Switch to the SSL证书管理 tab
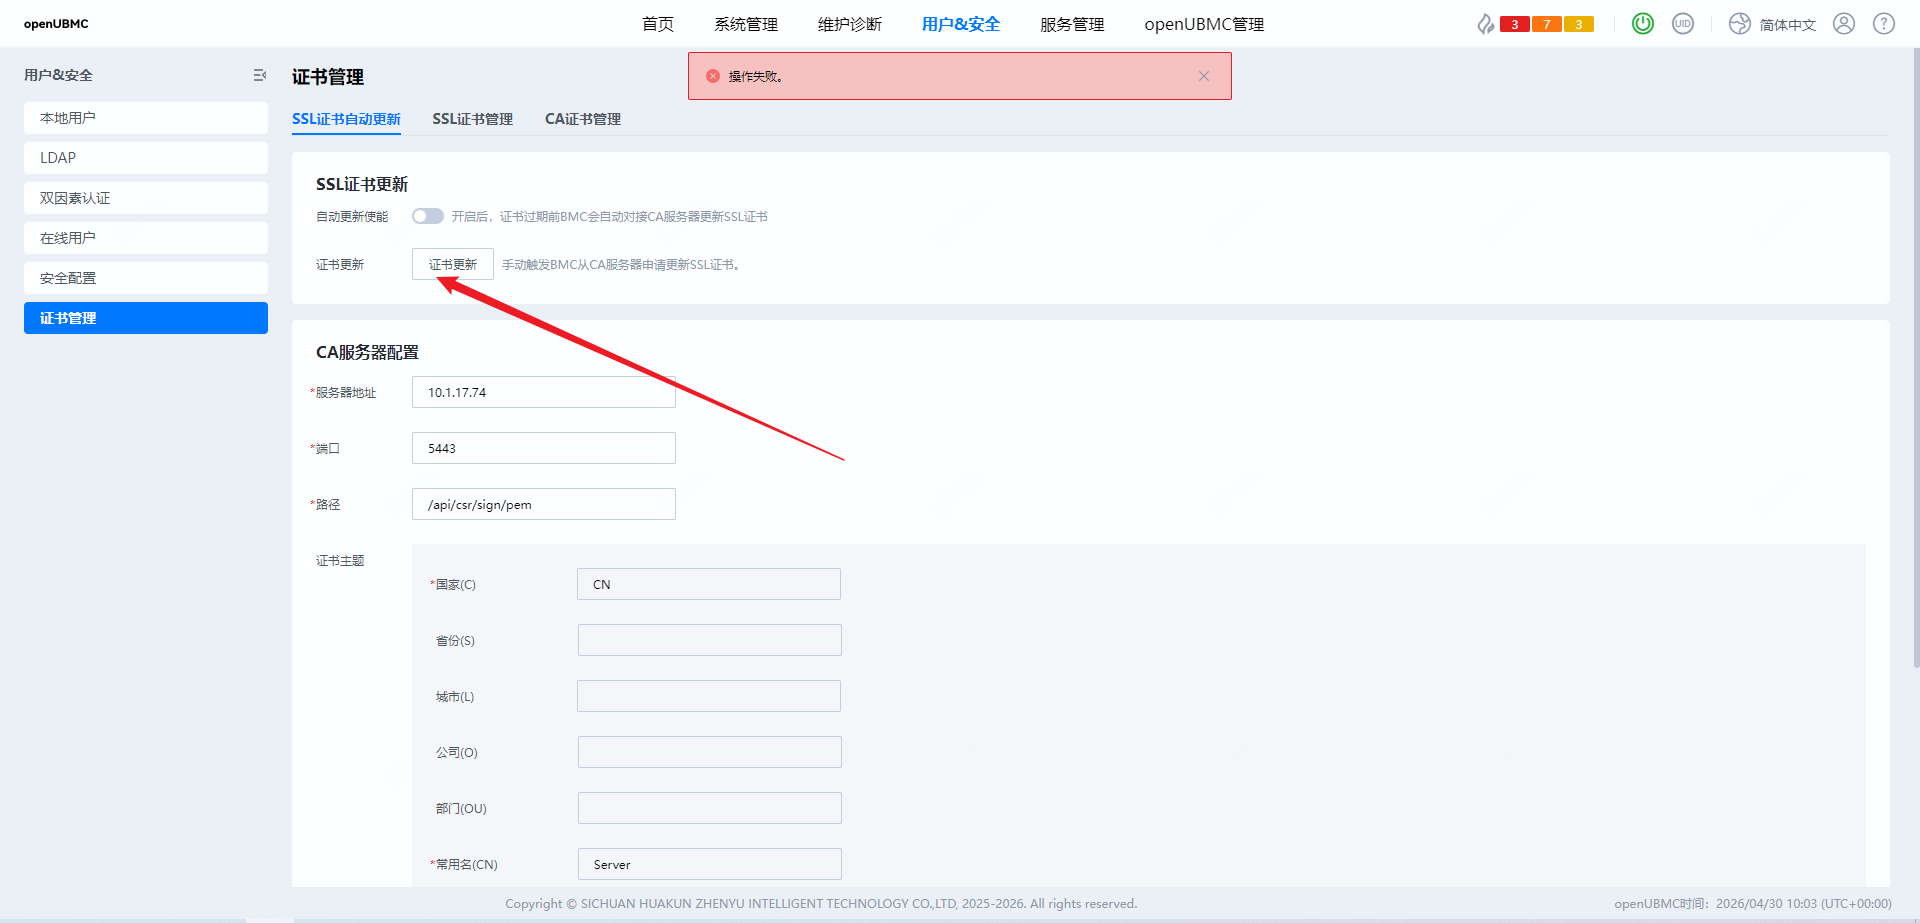Image resolution: width=1920 pixels, height=923 pixels. (472, 119)
